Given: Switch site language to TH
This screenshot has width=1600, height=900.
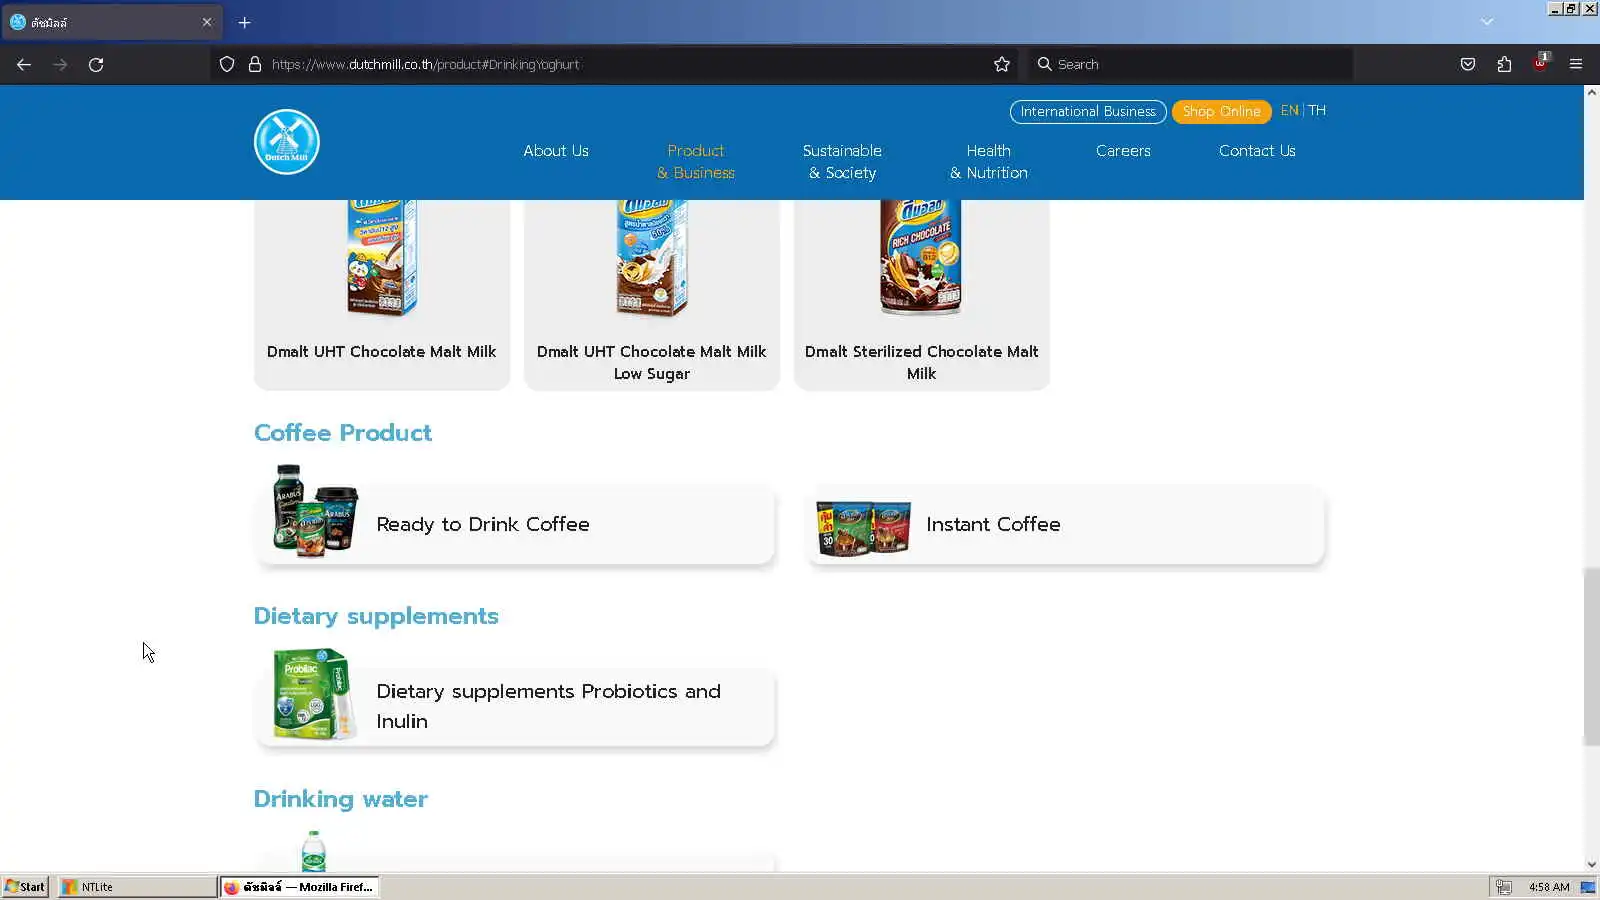Looking at the screenshot, I should [1317, 110].
